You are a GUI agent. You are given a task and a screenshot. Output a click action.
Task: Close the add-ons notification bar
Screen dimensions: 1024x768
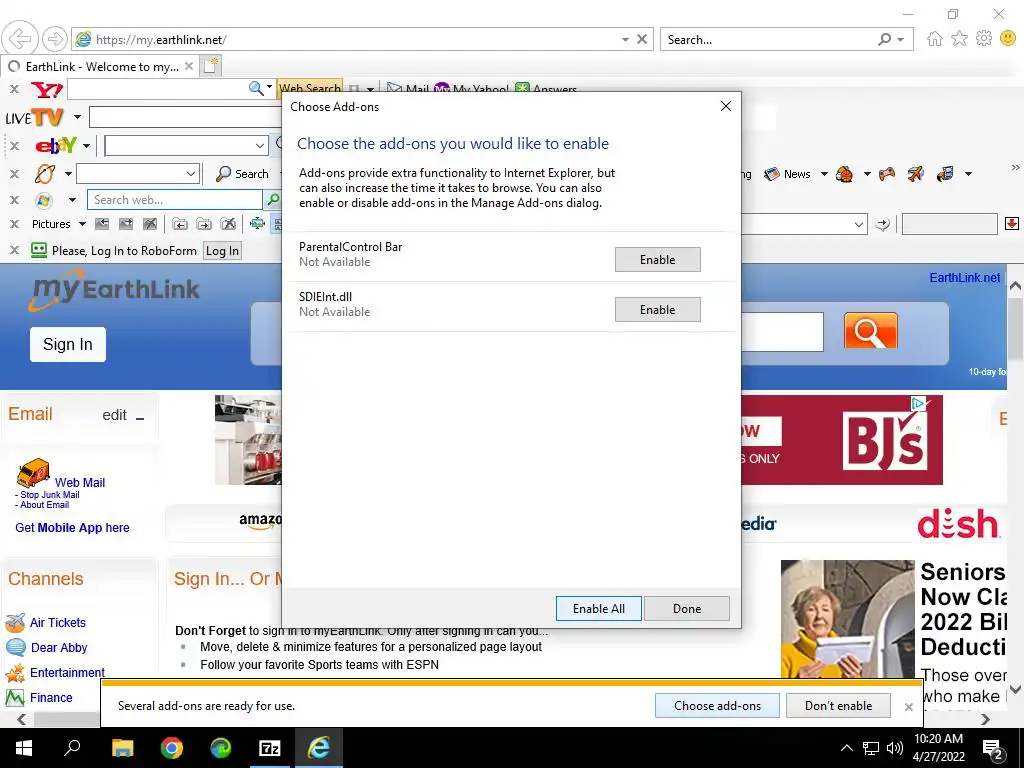pos(908,707)
